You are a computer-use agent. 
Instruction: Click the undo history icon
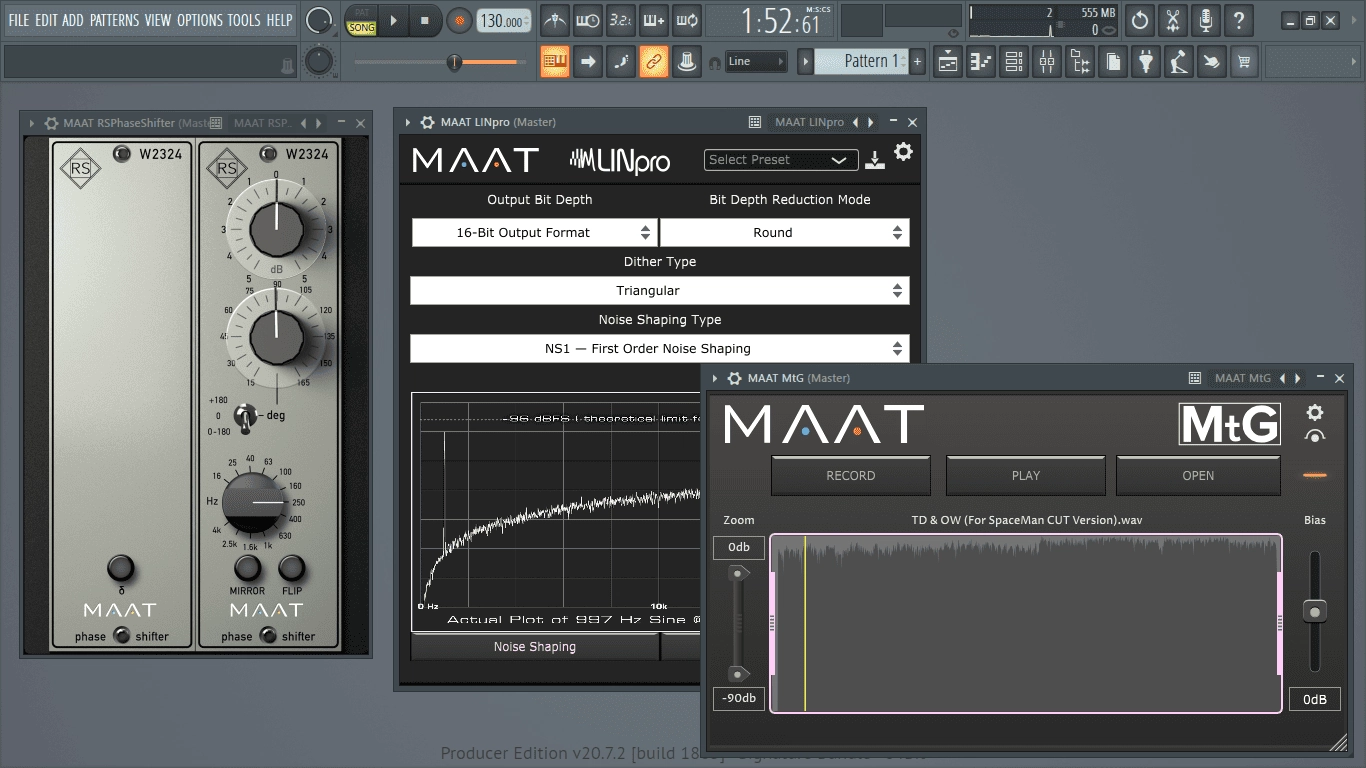click(1140, 20)
